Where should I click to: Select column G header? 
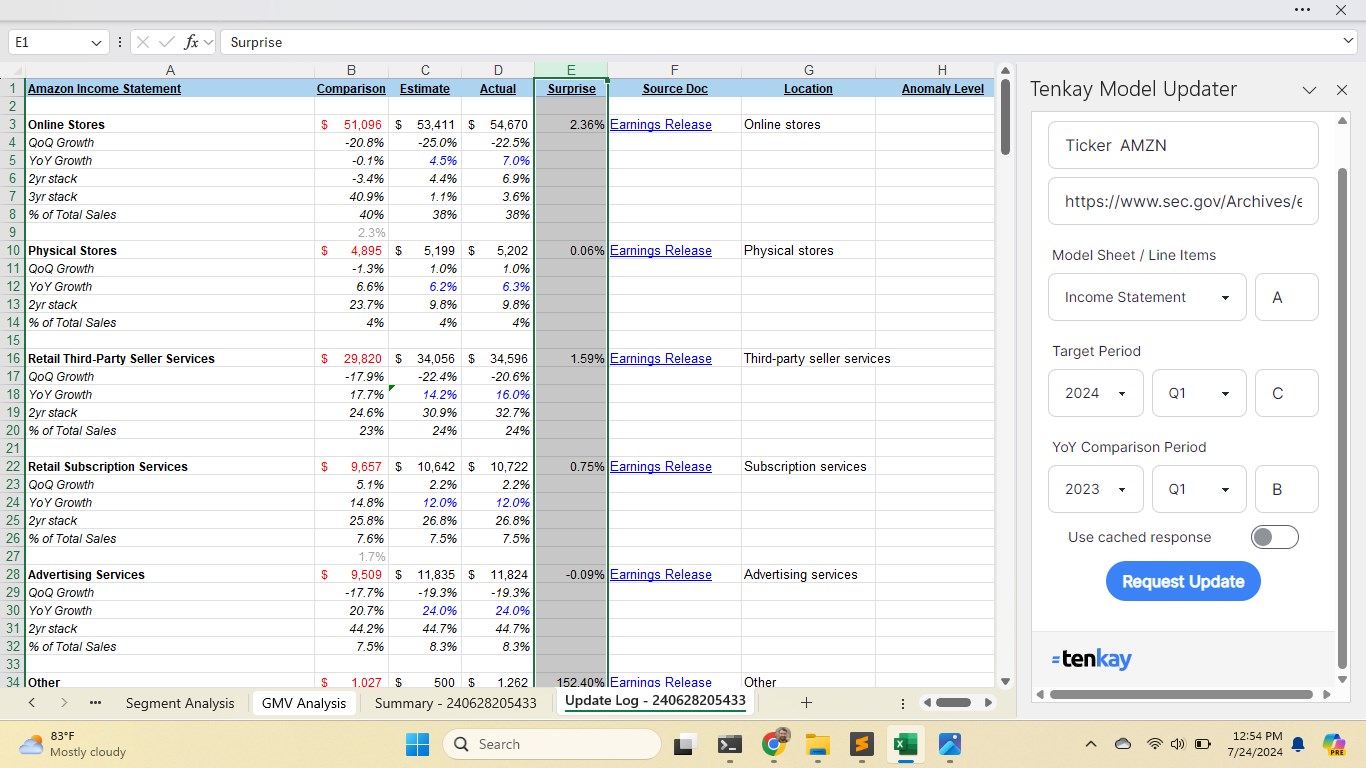tap(808, 70)
